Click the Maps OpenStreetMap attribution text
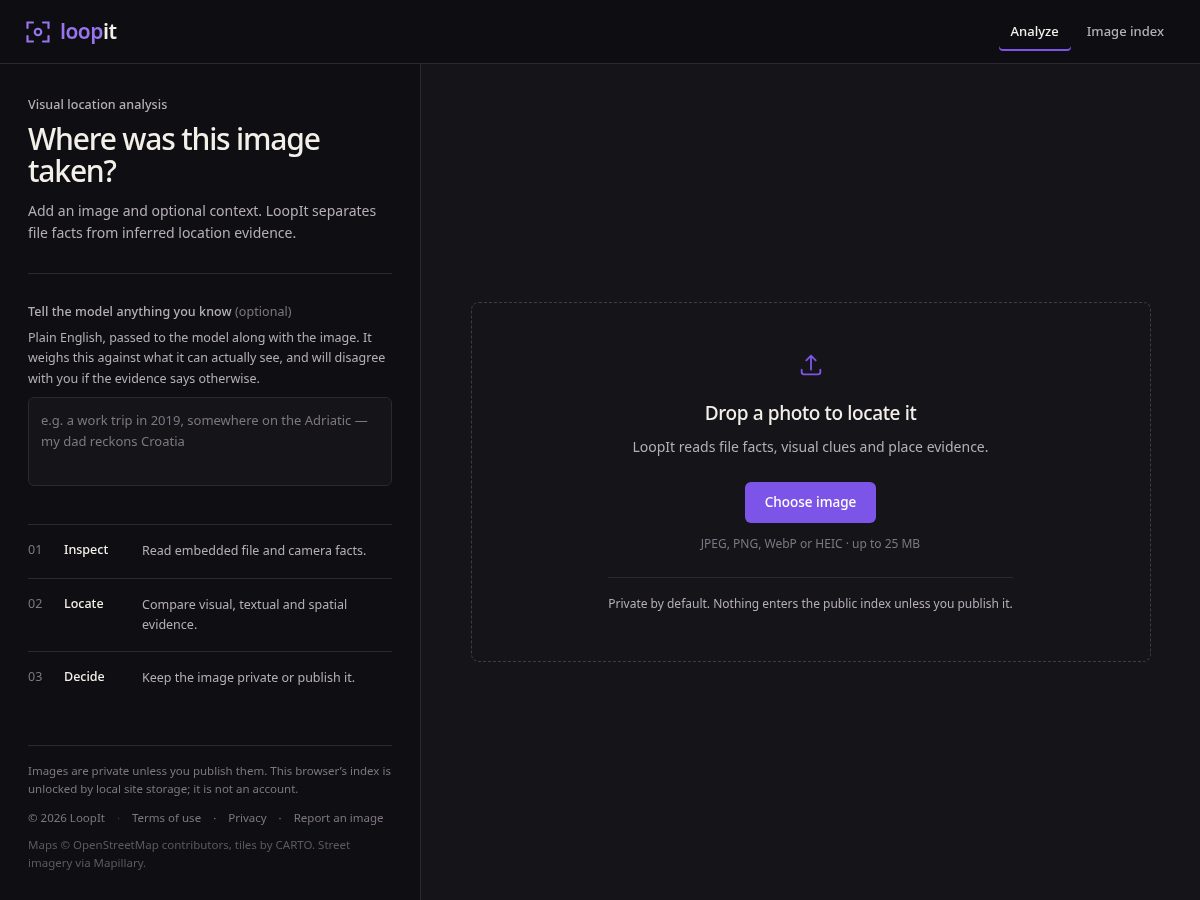Screen dimensions: 1200x900 (189, 854)
